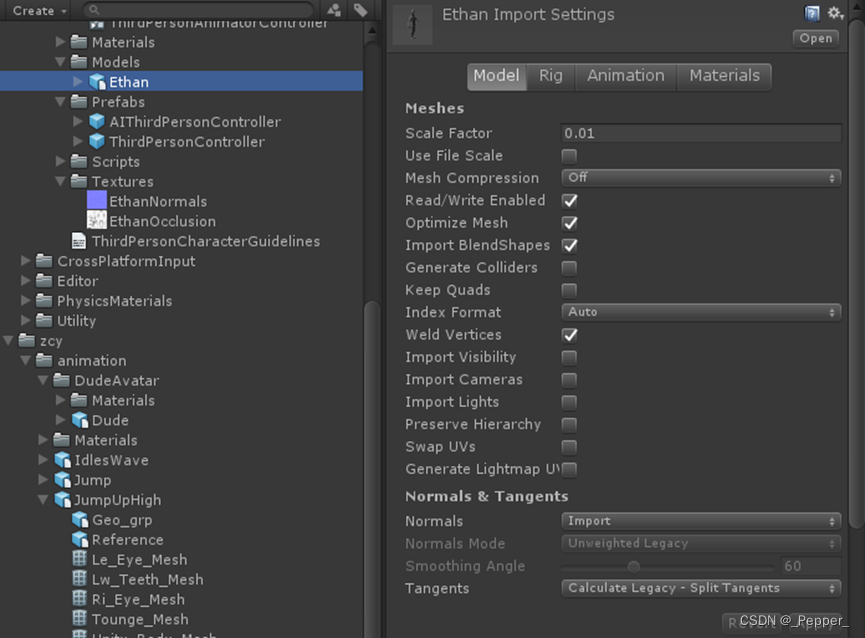Click the Ethan model preview thumbnail

point(411,23)
